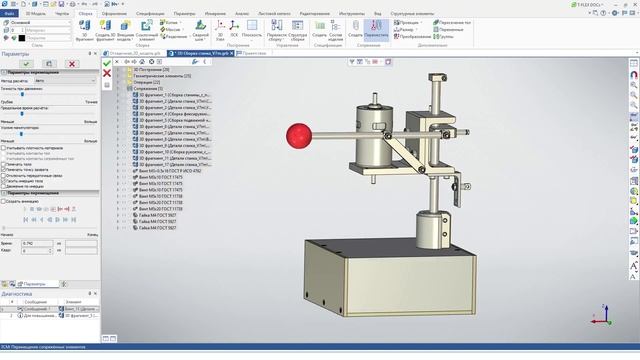
Task: Select Винт М5-0.5x16 ГОСТ Р ИСО 4762 row
Action: pyautogui.click(x=167, y=171)
